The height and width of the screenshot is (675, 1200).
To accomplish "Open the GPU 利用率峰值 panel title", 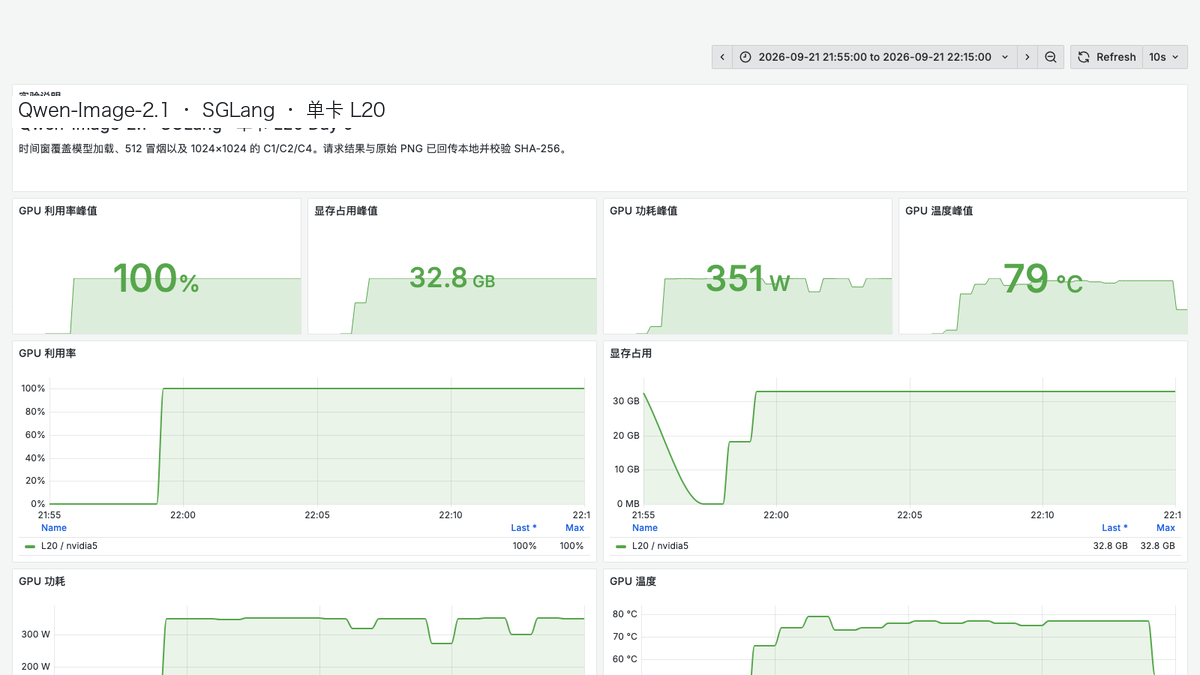I will coord(58,211).
